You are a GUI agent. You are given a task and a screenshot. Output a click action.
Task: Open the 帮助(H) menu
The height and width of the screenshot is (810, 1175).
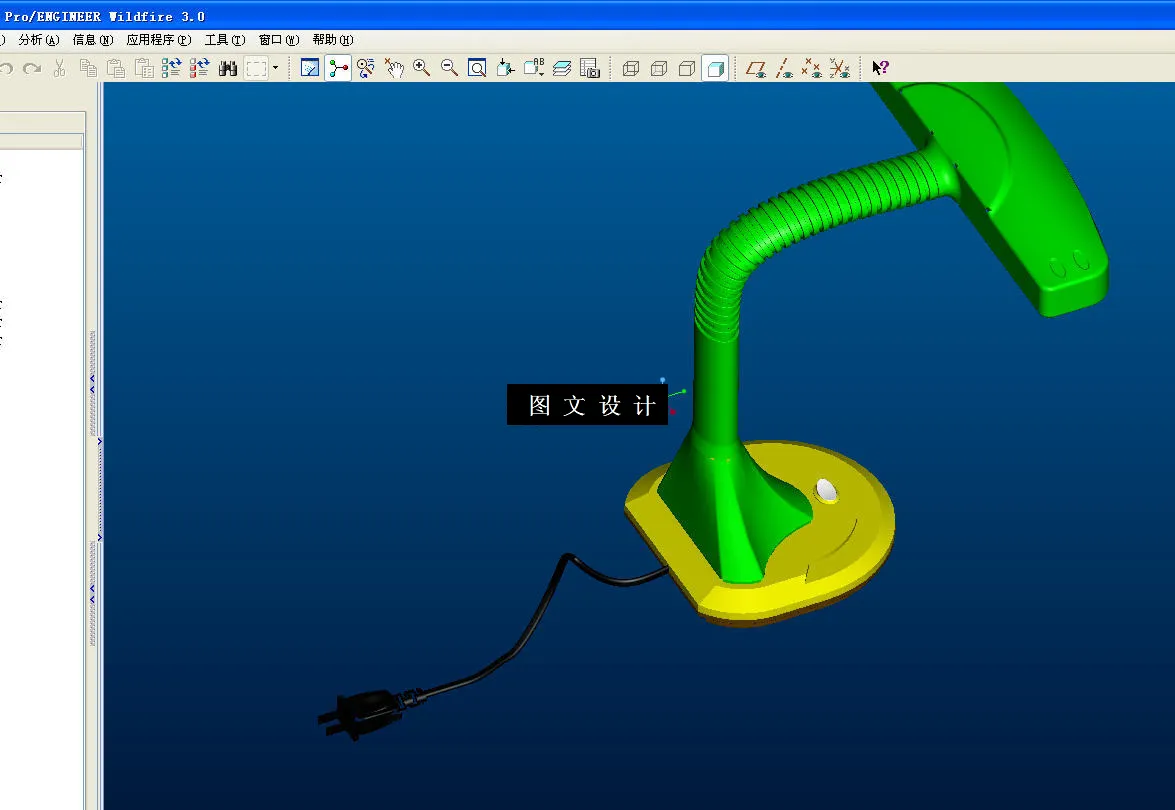click(x=333, y=40)
